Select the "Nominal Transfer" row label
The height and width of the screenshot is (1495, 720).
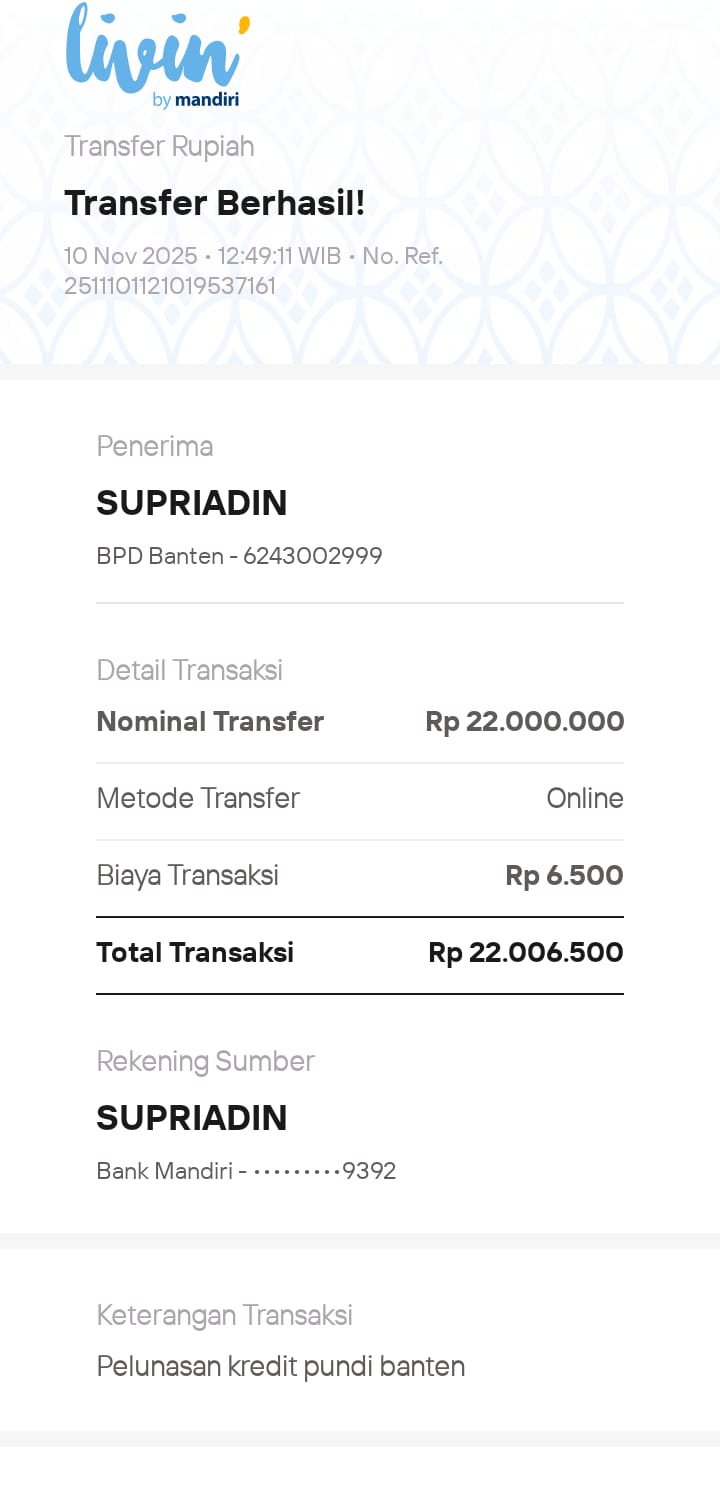click(210, 722)
